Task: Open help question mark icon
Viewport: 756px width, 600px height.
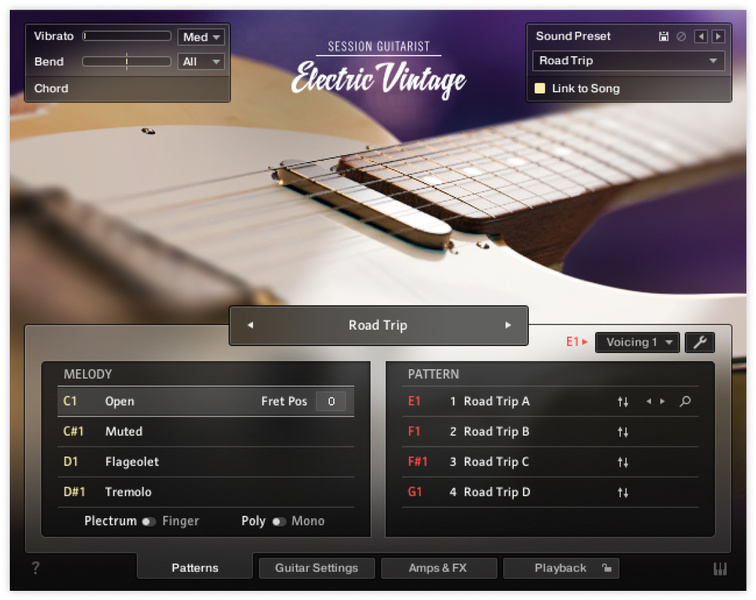Action: tap(35, 568)
